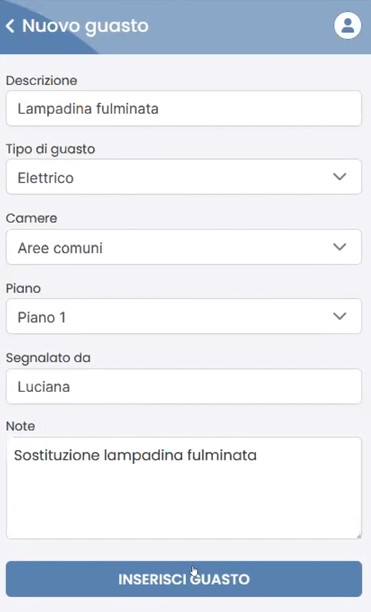This screenshot has width=371, height=612.
Task: Click the chevron arrow in the Aree comuni field
Action: pos(339,247)
